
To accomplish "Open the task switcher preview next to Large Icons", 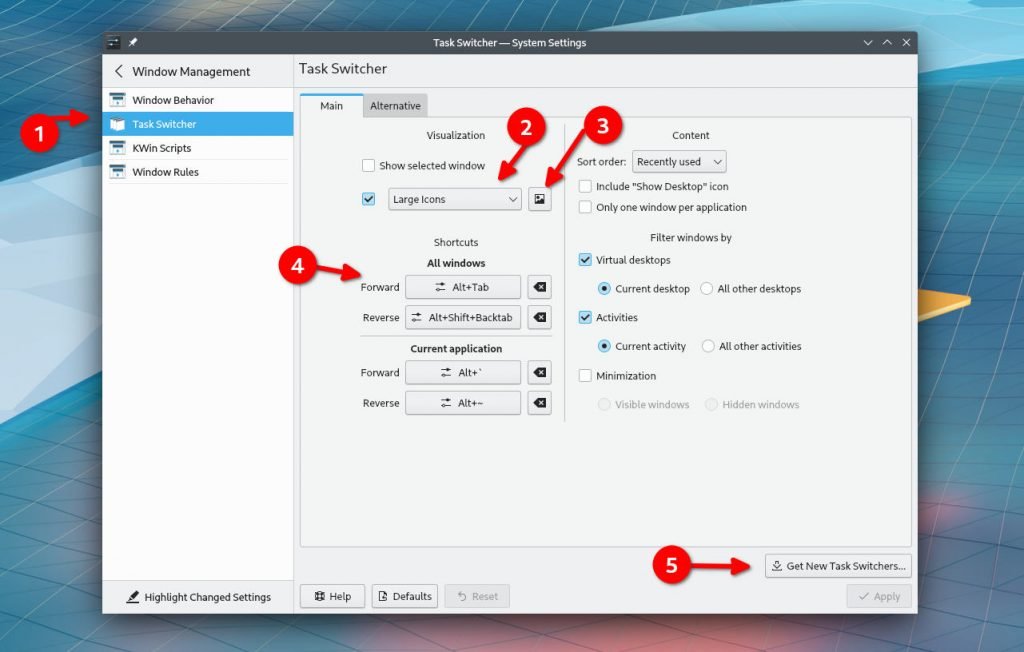I will coord(539,198).
